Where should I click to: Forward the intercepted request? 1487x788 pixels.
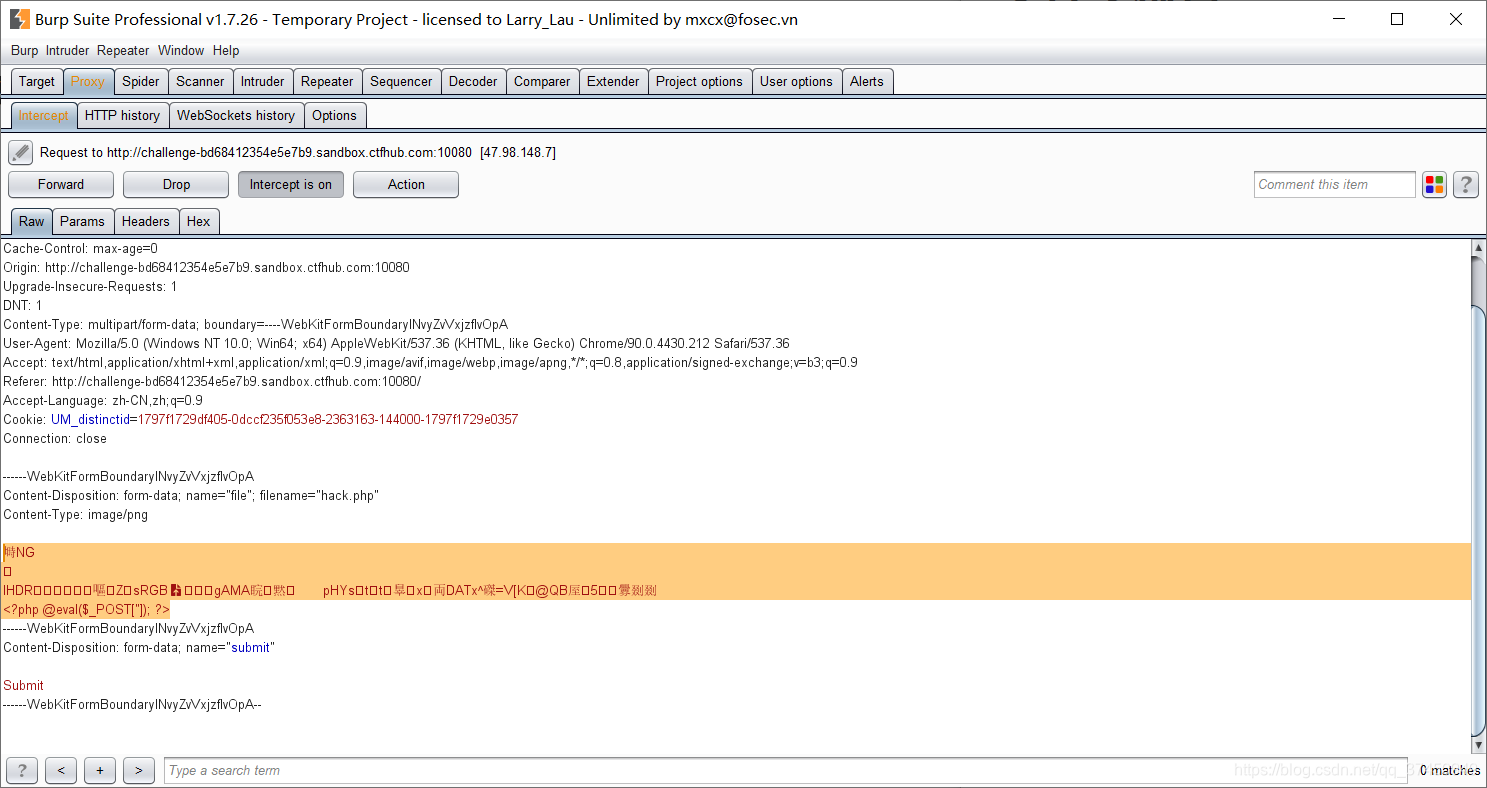(x=61, y=184)
